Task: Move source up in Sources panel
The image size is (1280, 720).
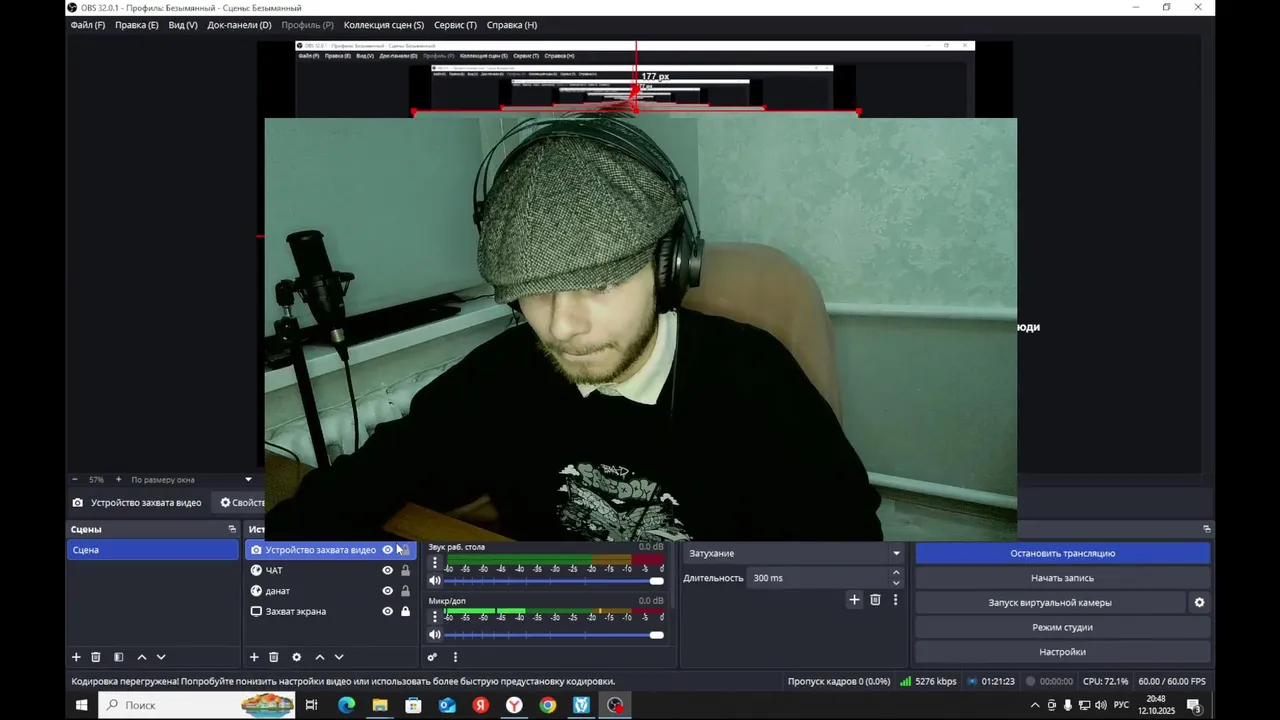Action: tap(319, 657)
